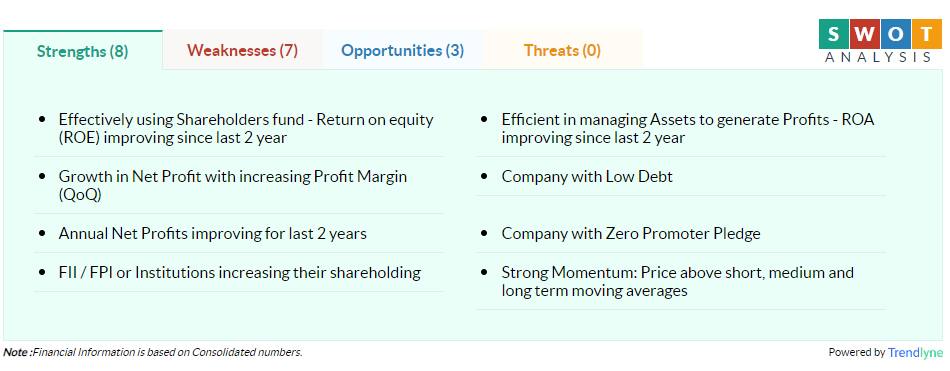The image size is (950, 371).
Task: Click the ROA improving strength item
Action: point(681,129)
